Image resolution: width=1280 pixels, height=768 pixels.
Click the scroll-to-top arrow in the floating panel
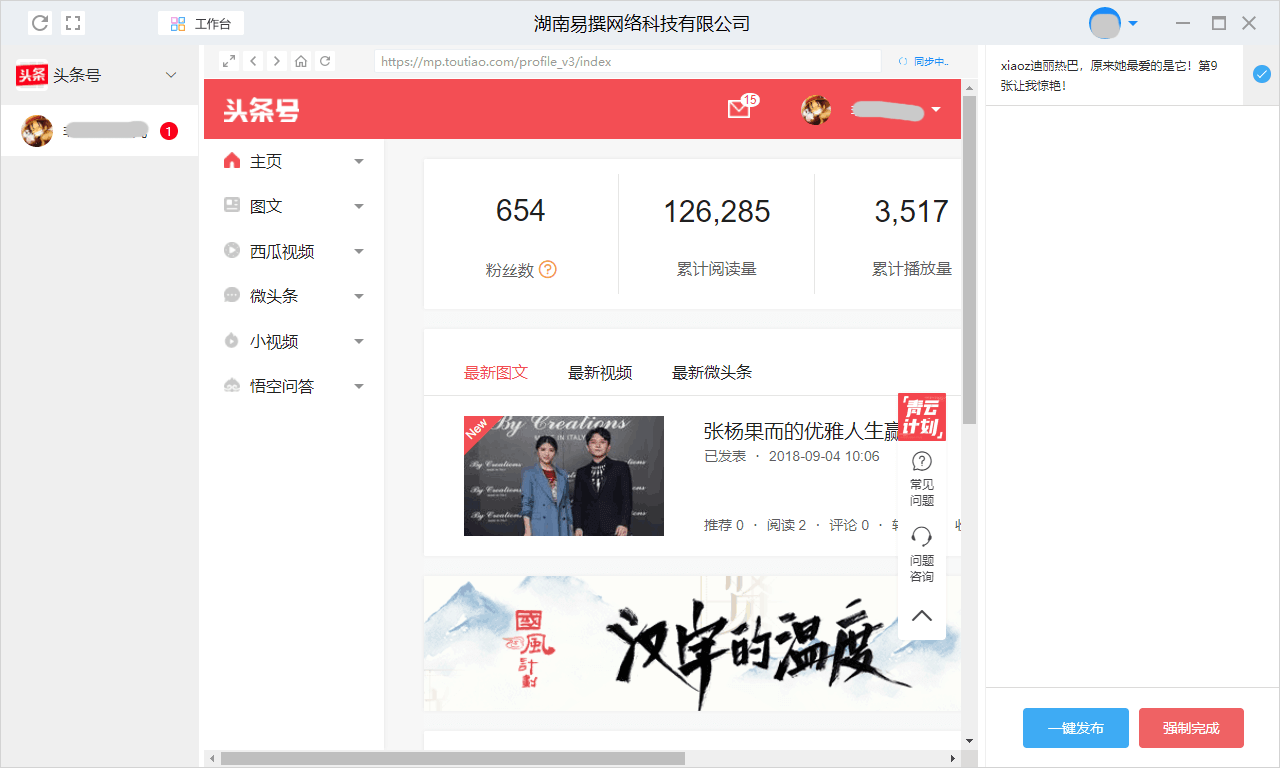(x=922, y=615)
